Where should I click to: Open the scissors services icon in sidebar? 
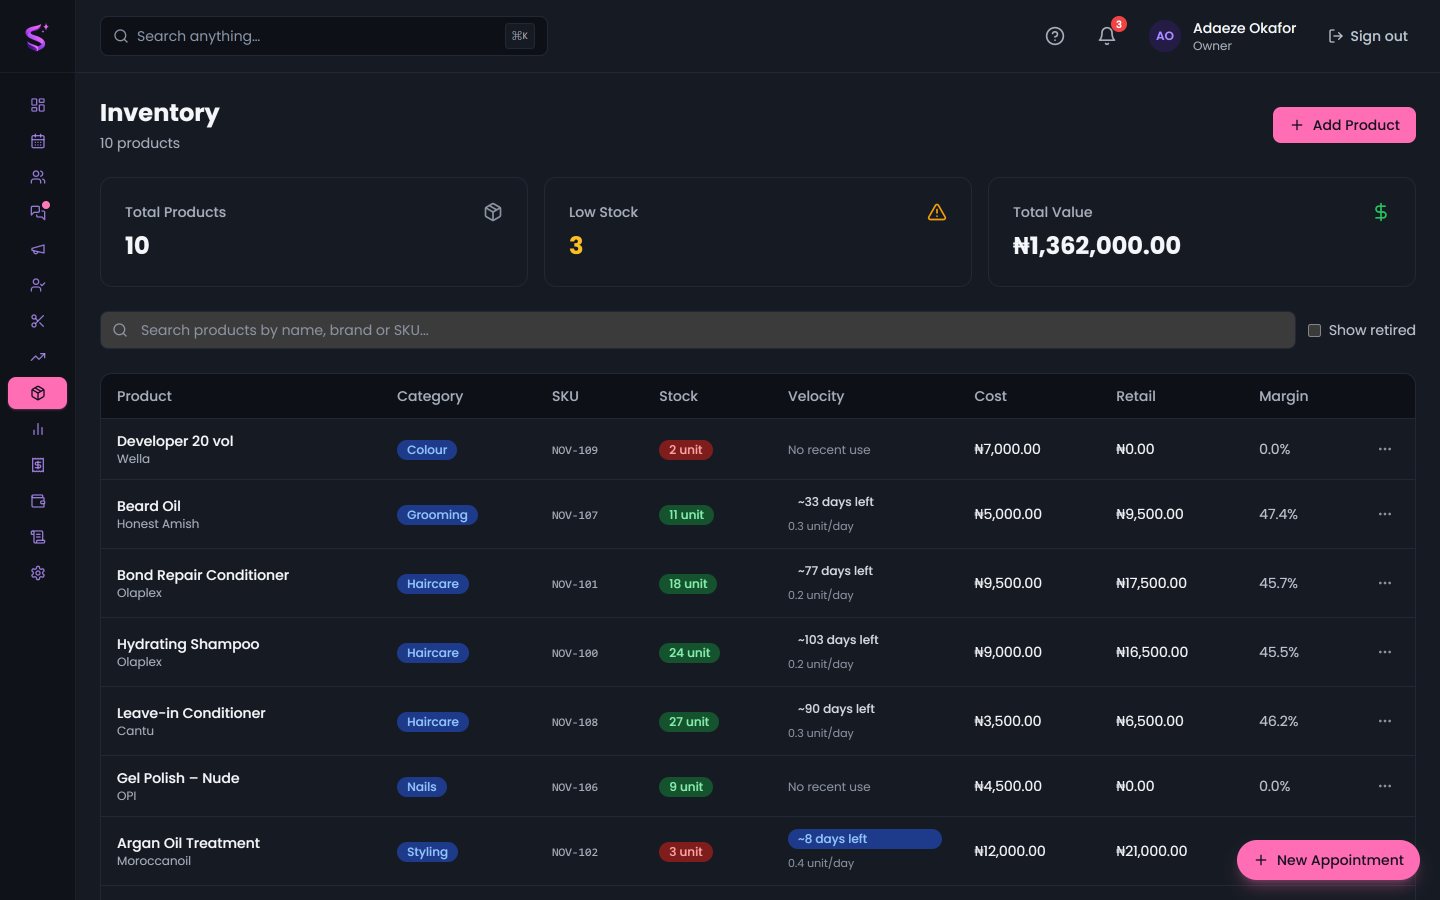click(x=38, y=321)
